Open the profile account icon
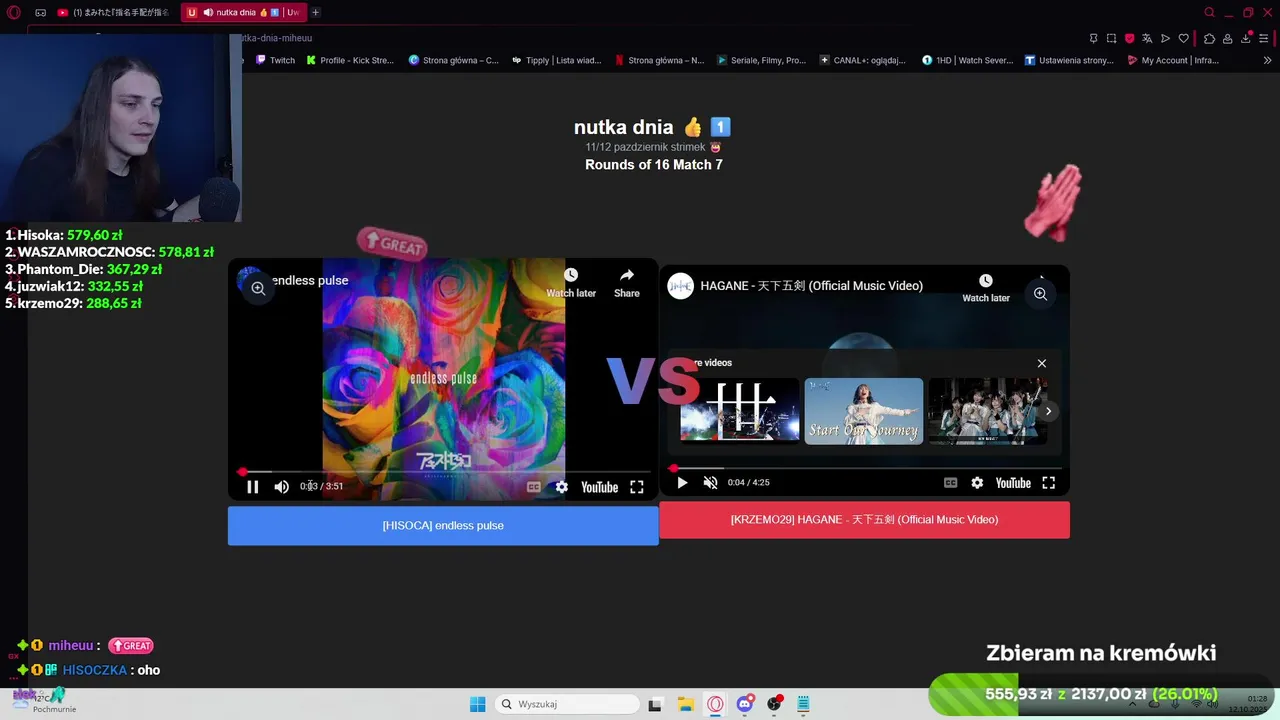This screenshot has width=1280, height=720. (x=1228, y=38)
